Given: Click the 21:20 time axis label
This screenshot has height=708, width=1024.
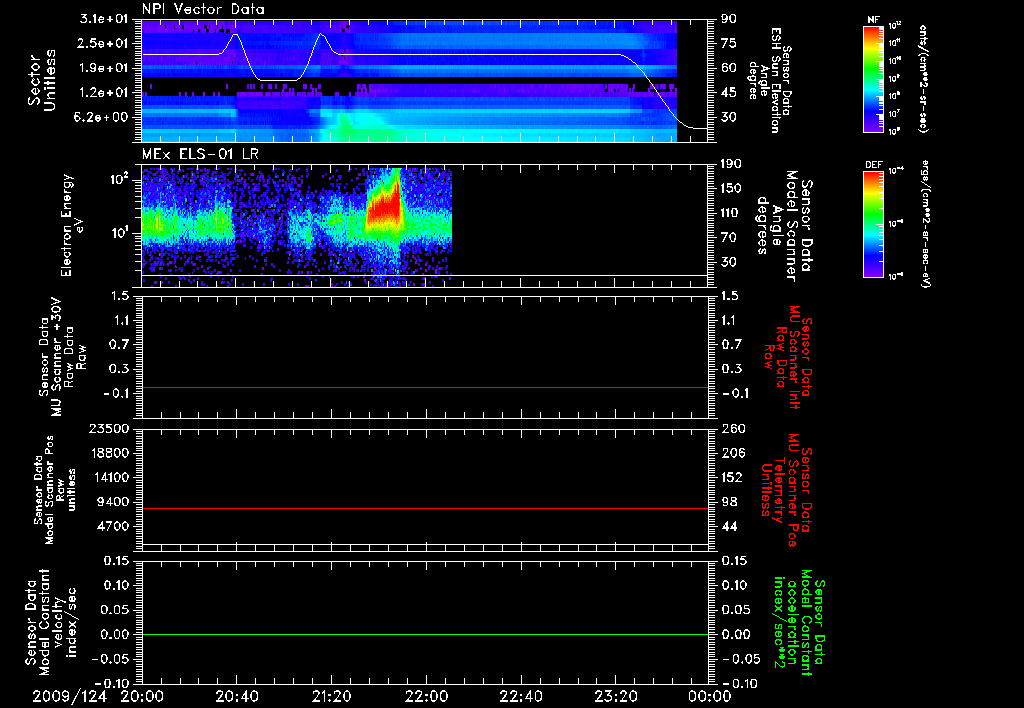Looking at the screenshot, I should pyautogui.click(x=332, y=696).
